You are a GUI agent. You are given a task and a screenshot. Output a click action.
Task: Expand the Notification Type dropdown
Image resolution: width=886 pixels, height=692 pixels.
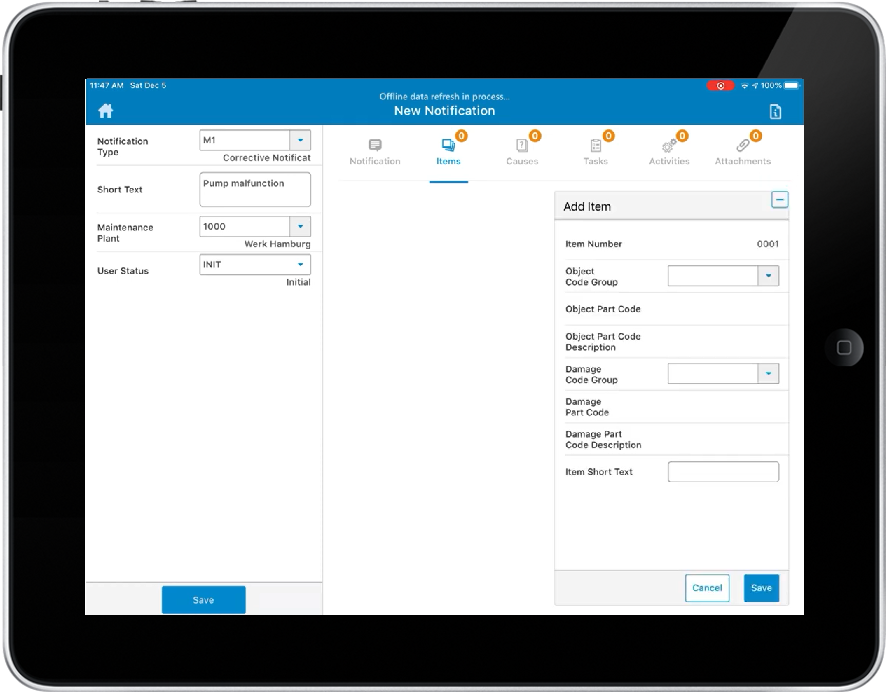click(300, 141)
